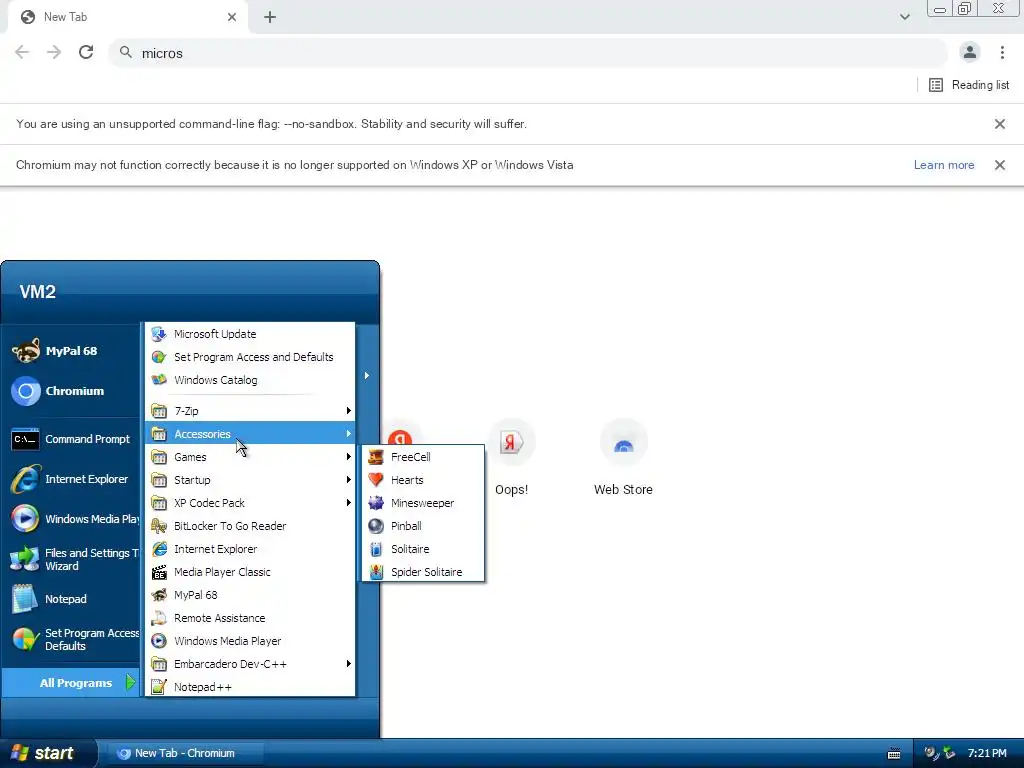Close the New Tab tab
Viewport: 1024px width, 768px height.
pyautogui.click(x=232, y=17)
